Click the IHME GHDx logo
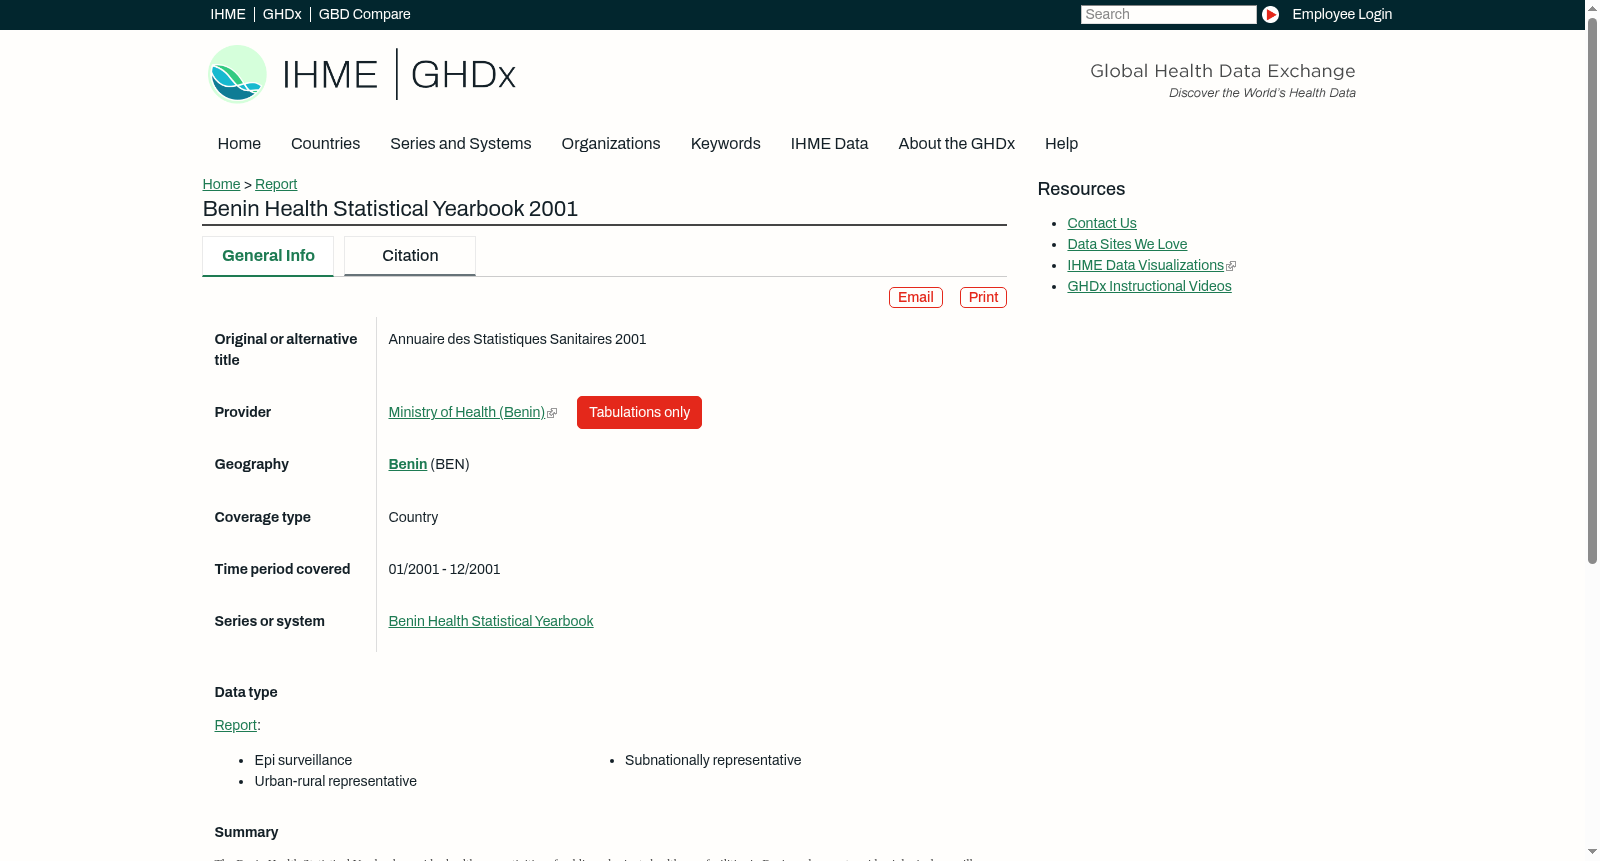The width and height of the screenshot is (1600, 861). (361, 74)
